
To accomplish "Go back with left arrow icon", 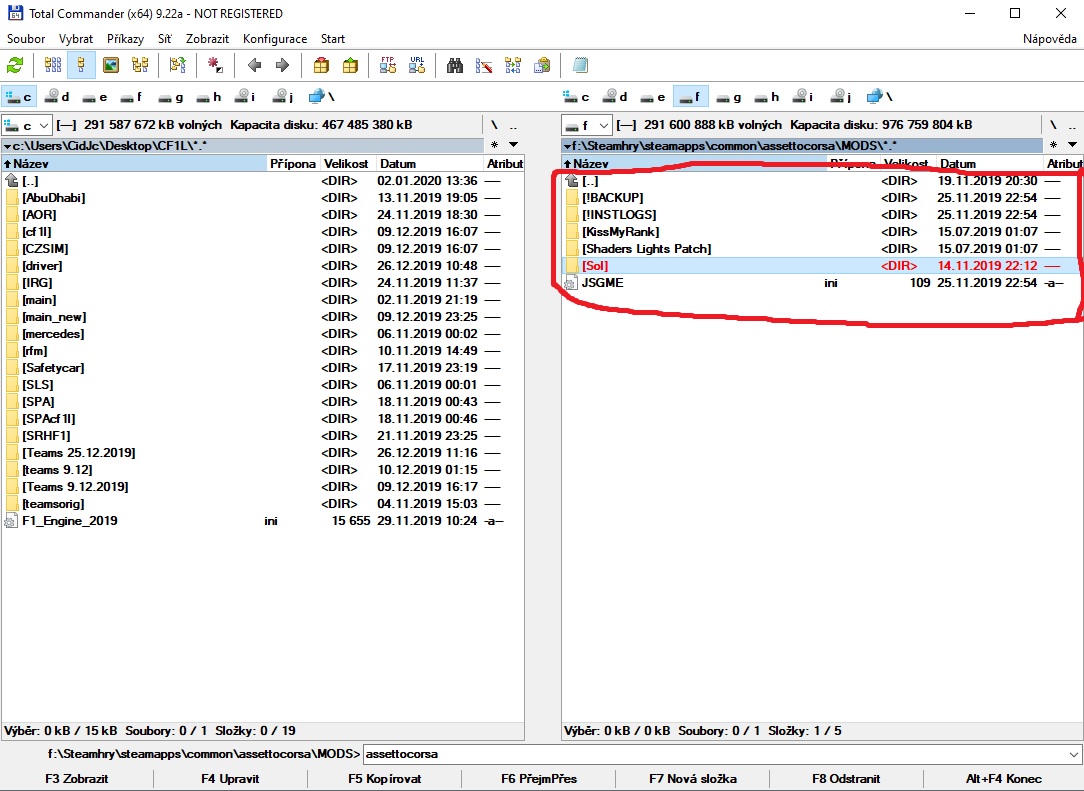I will coord(254,66).
